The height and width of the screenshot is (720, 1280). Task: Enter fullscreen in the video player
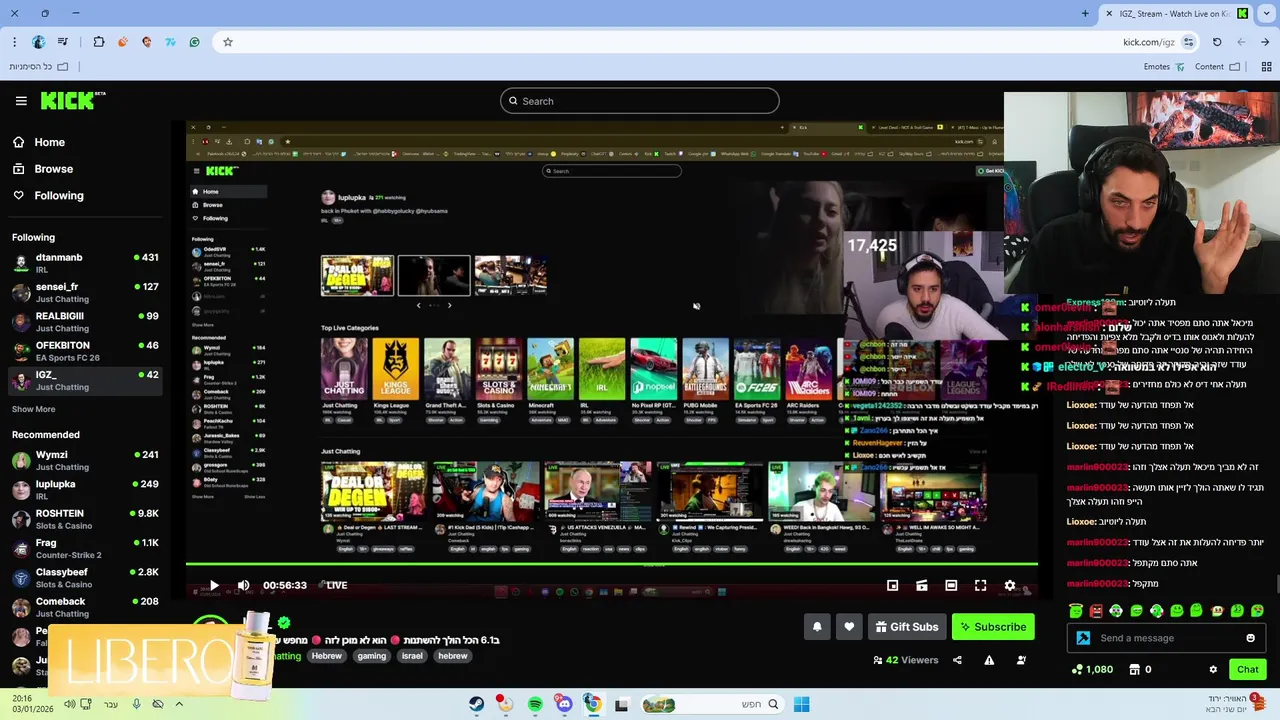coord(980,585)
